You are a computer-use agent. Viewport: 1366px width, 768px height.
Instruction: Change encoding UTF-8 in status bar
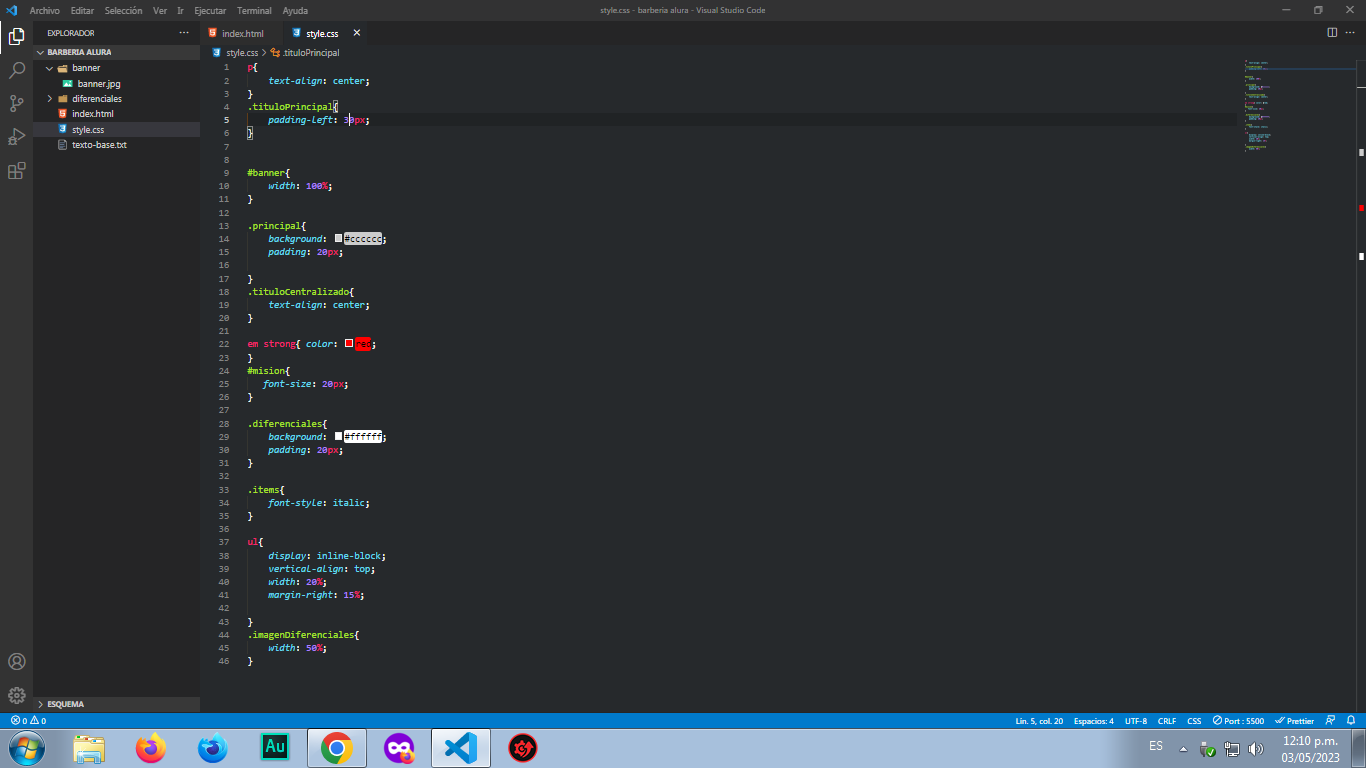coord(1136,720)
